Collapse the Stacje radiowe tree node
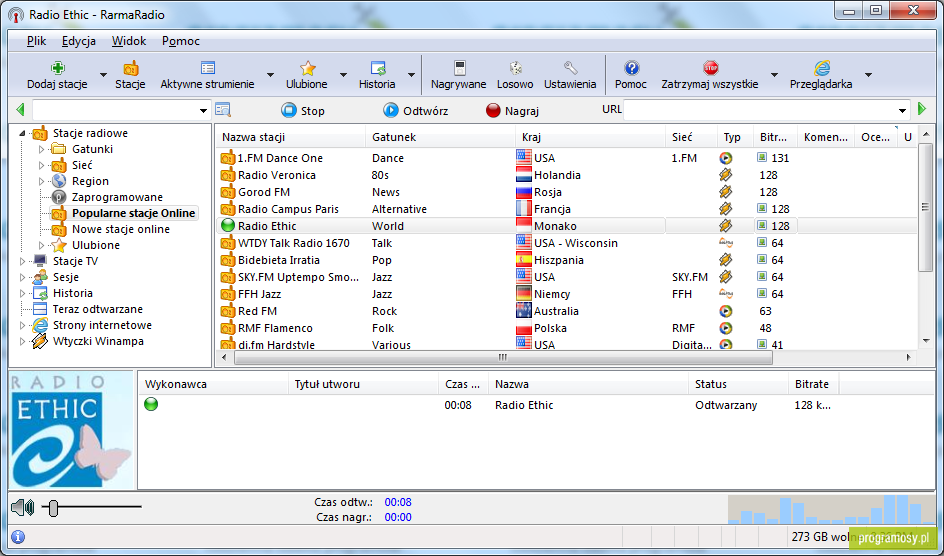This screenshot has height=556, width=944. (23, 133)
